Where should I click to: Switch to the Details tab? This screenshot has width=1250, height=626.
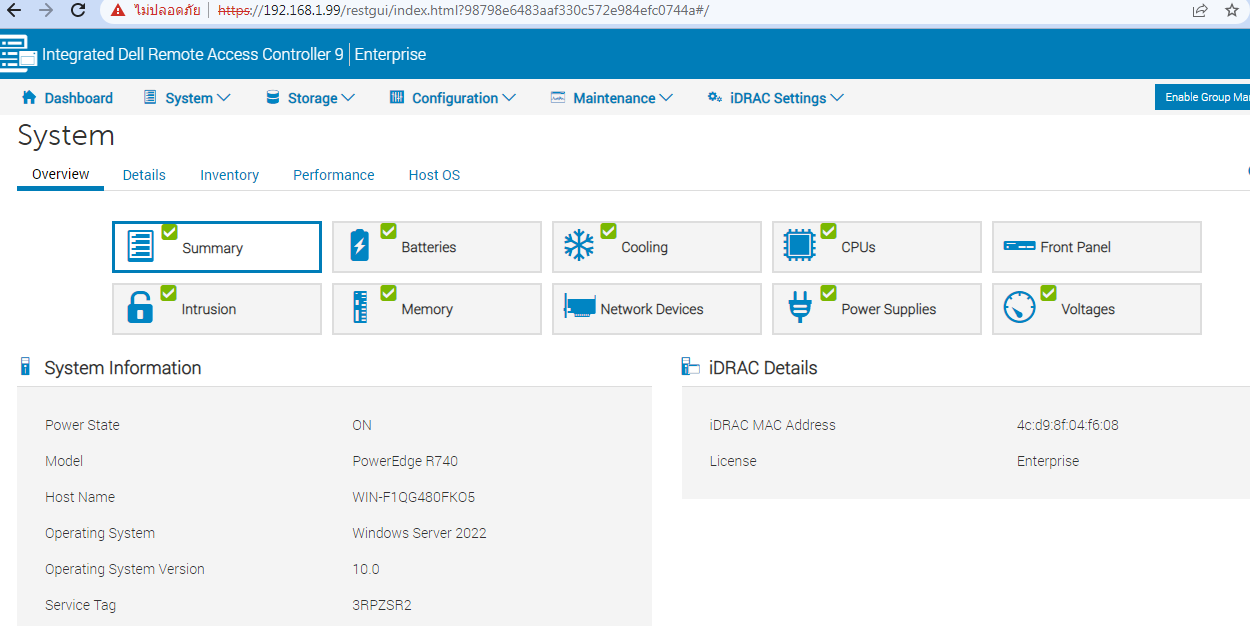point(144,175)
